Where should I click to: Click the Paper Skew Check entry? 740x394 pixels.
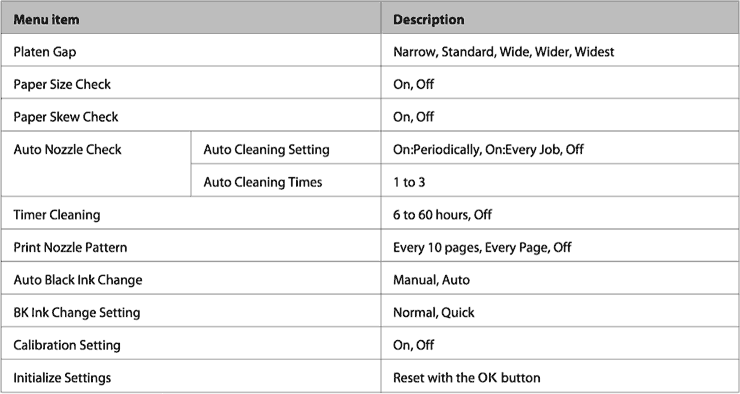[66, 117]
